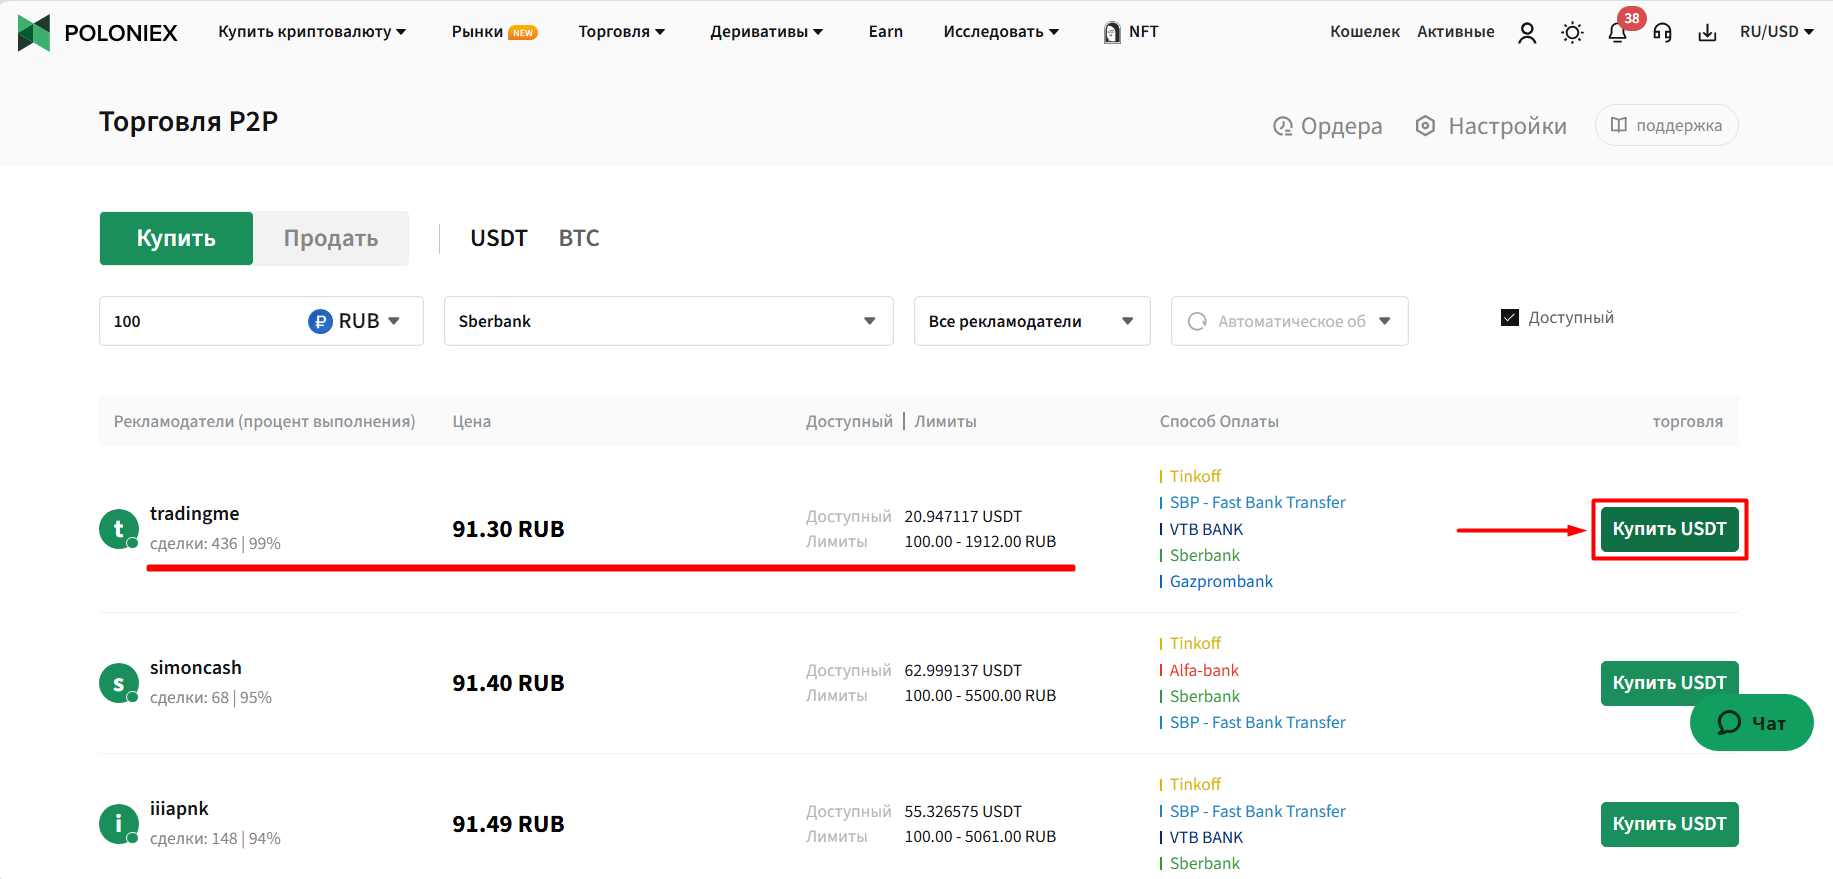This screenshot has width=1833, height=879.
Task: Click Купить USDT for iiiapnk
Action: point(1669,824)
